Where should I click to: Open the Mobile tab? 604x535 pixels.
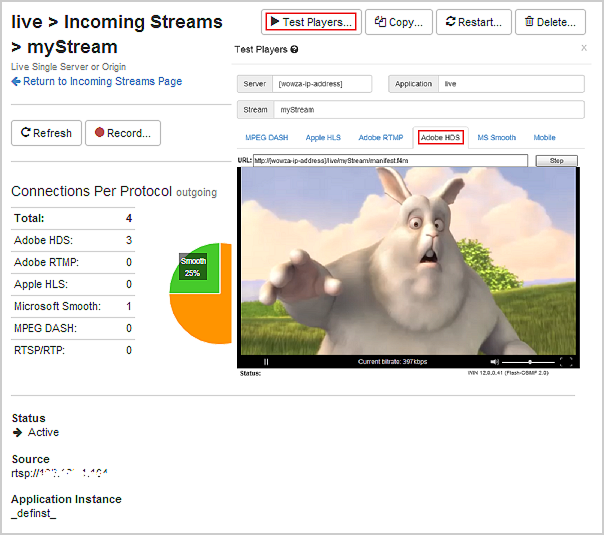coord(544,138)
